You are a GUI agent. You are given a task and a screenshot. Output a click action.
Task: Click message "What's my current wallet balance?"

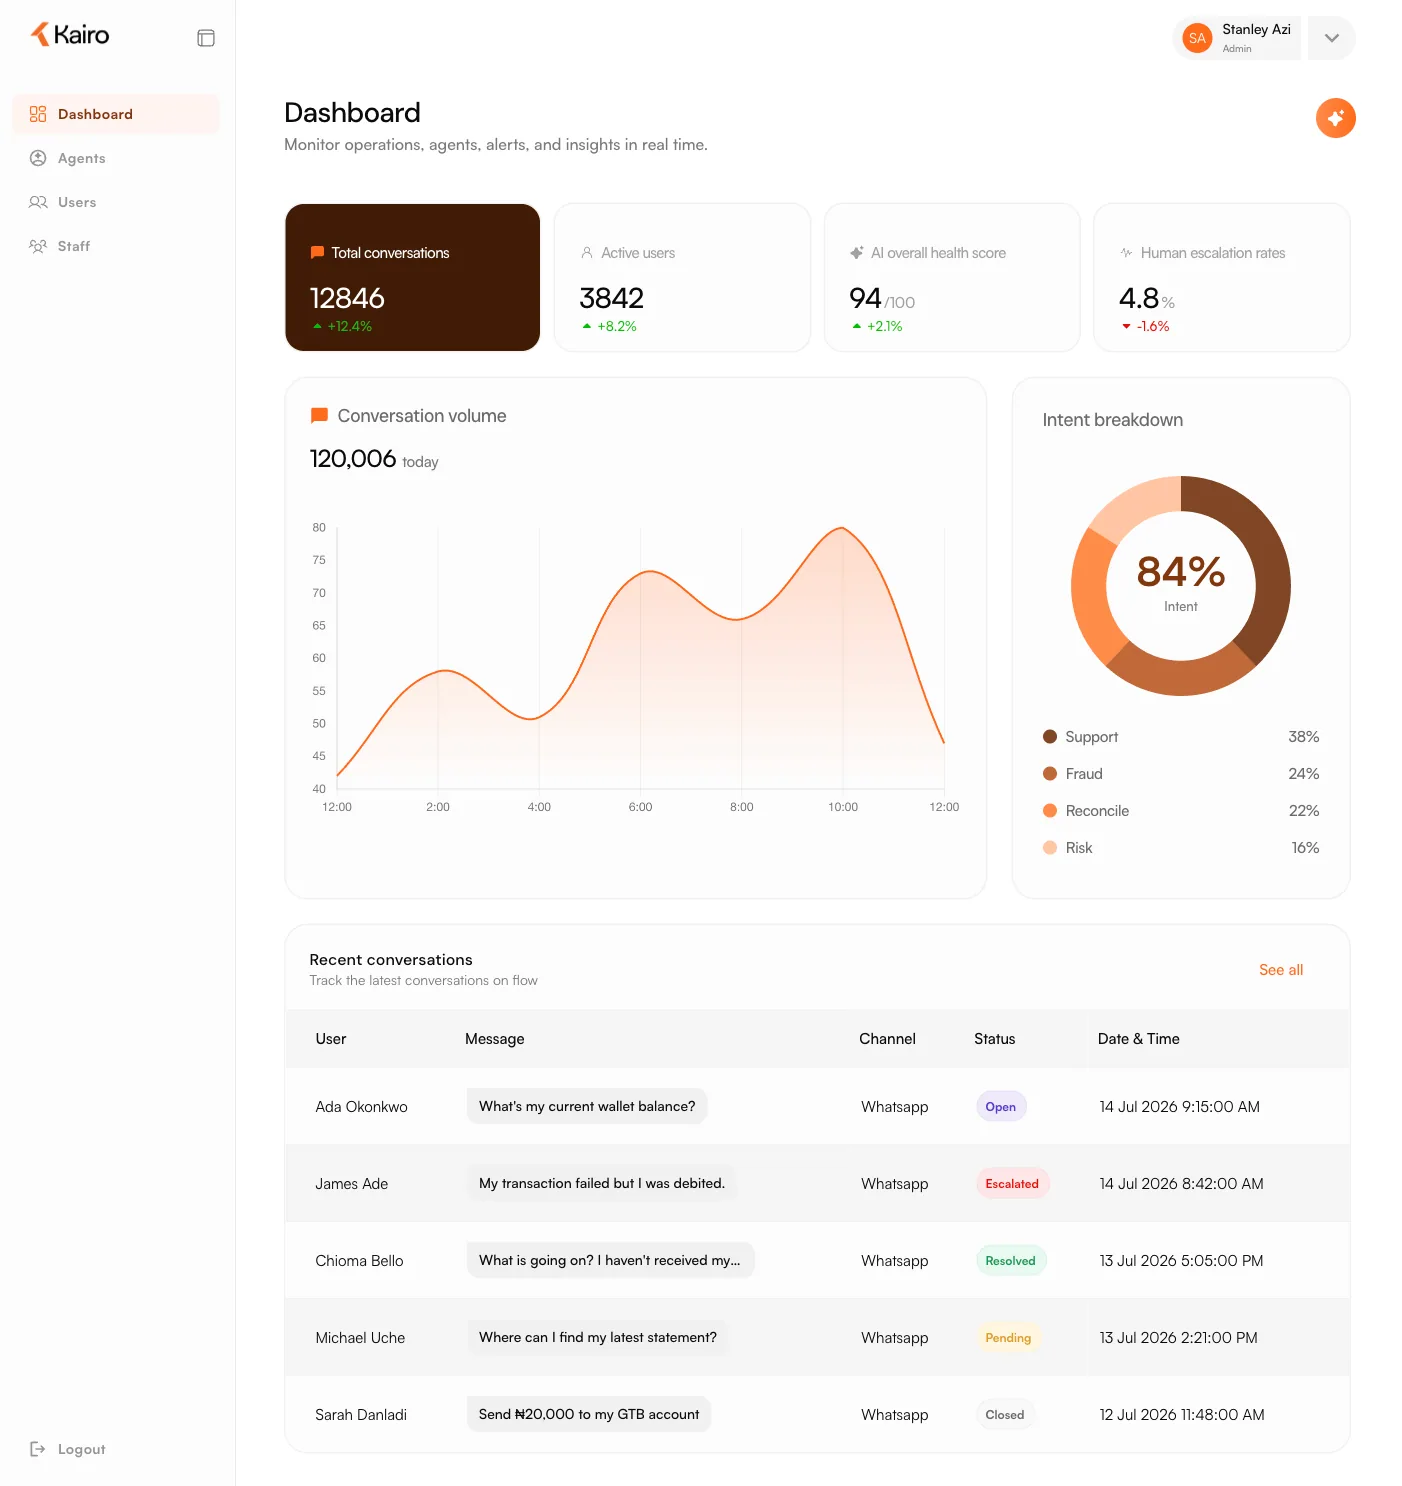[x=587, y=1106]
